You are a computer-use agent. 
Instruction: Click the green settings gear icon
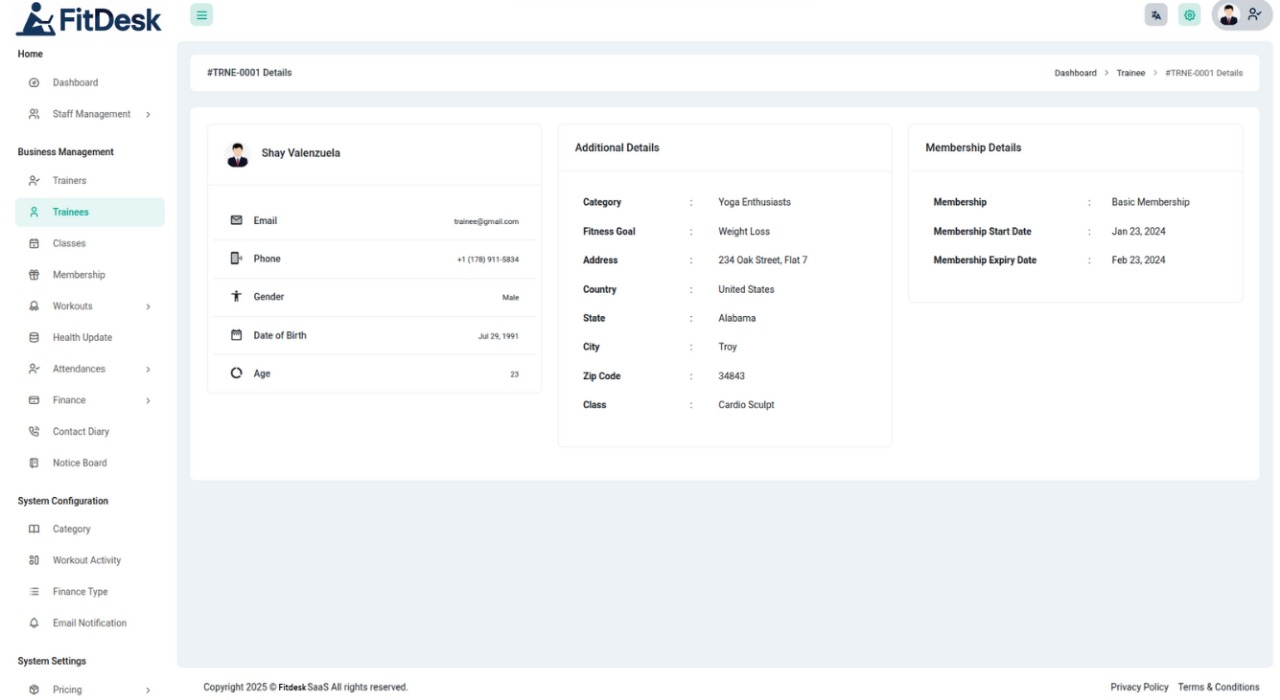click(1189, 15)
